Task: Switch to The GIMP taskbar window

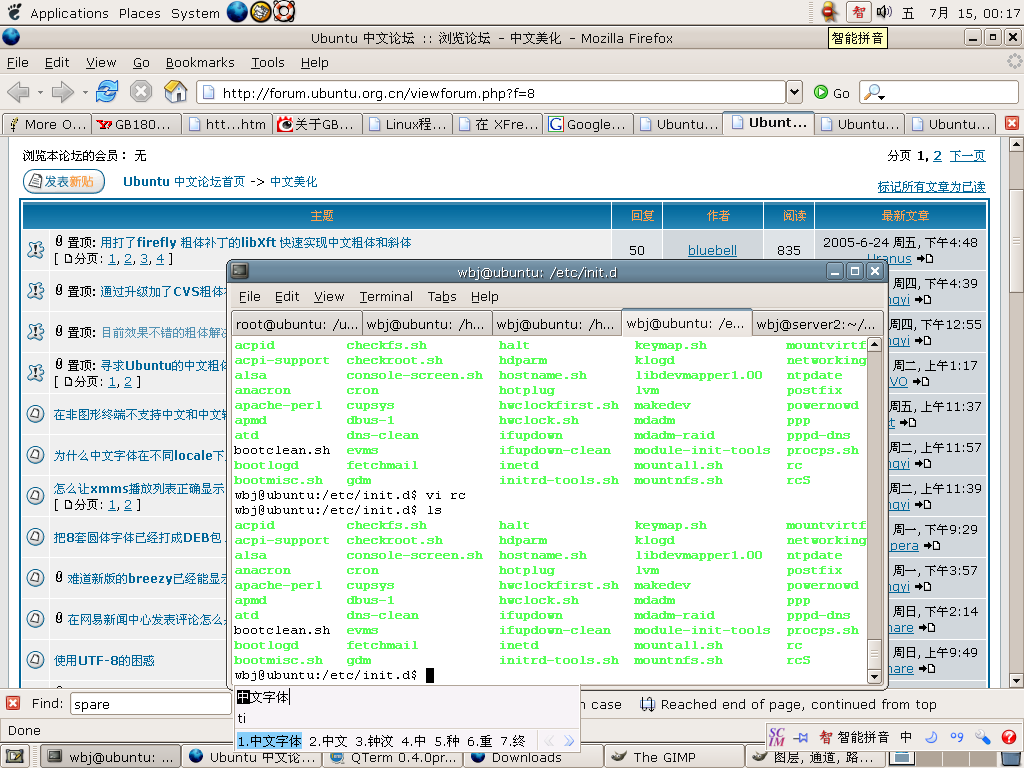Action: click(672, 758)
